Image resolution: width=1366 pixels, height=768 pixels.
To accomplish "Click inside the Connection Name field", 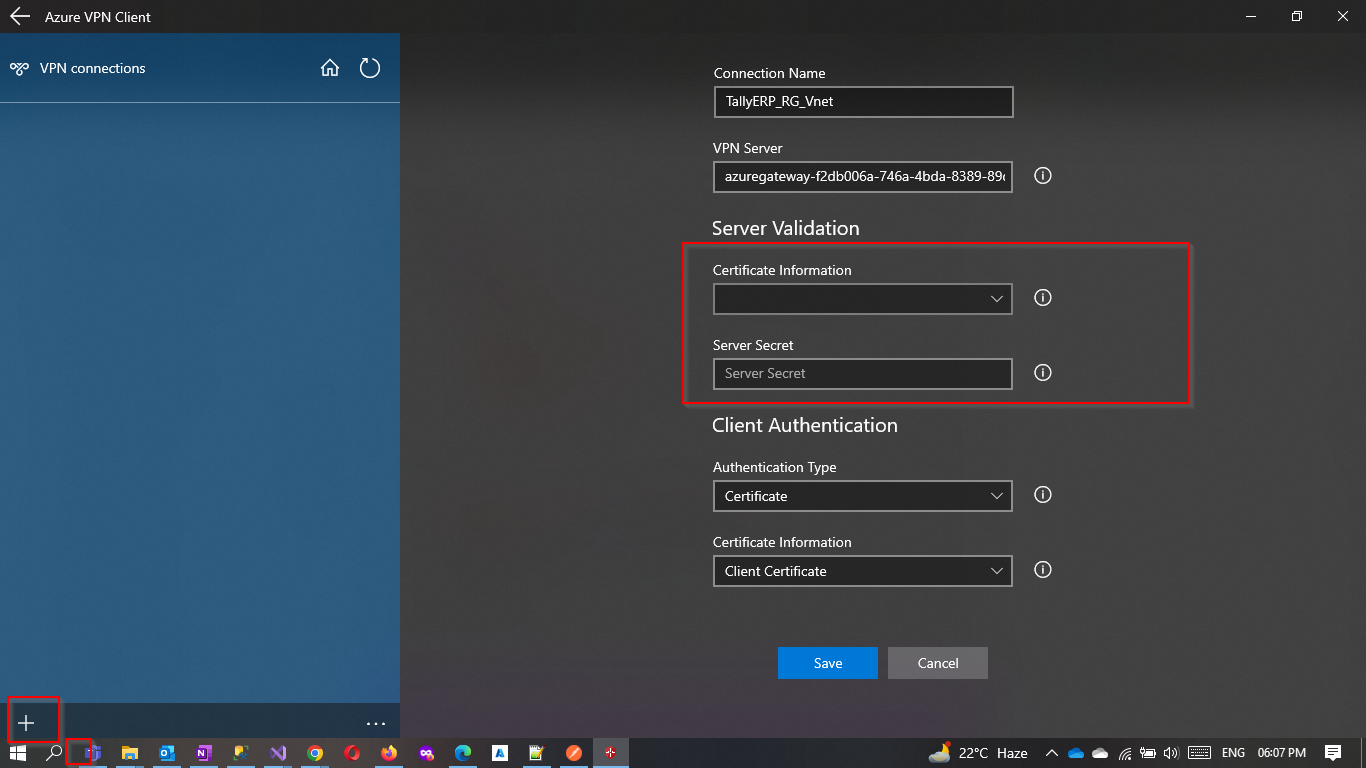I will point(862,101).
